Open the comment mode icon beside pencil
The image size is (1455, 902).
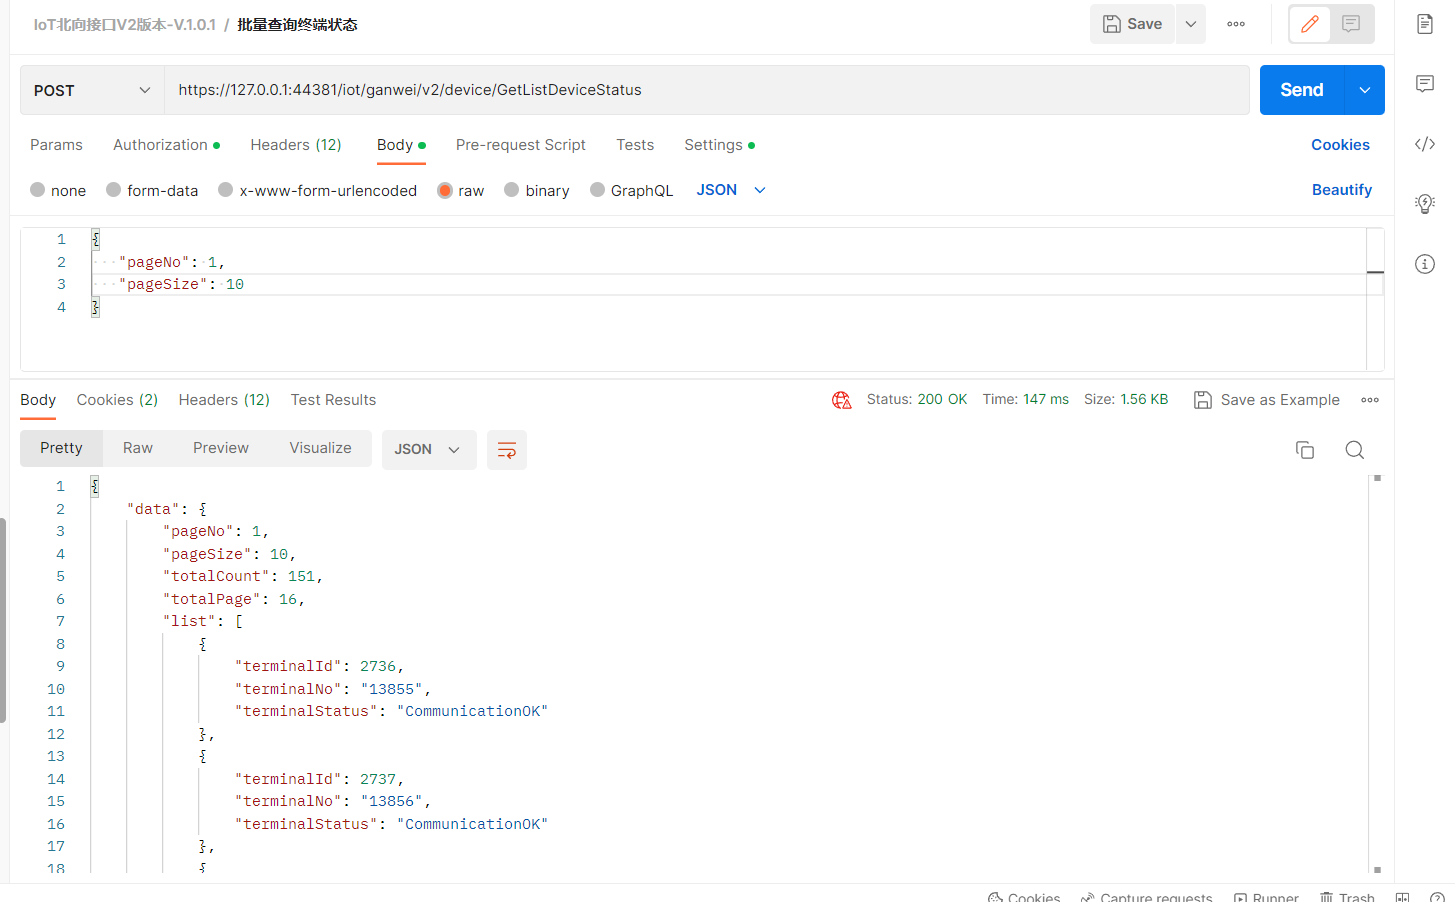pyautogui.click(x=1351, y=24)
